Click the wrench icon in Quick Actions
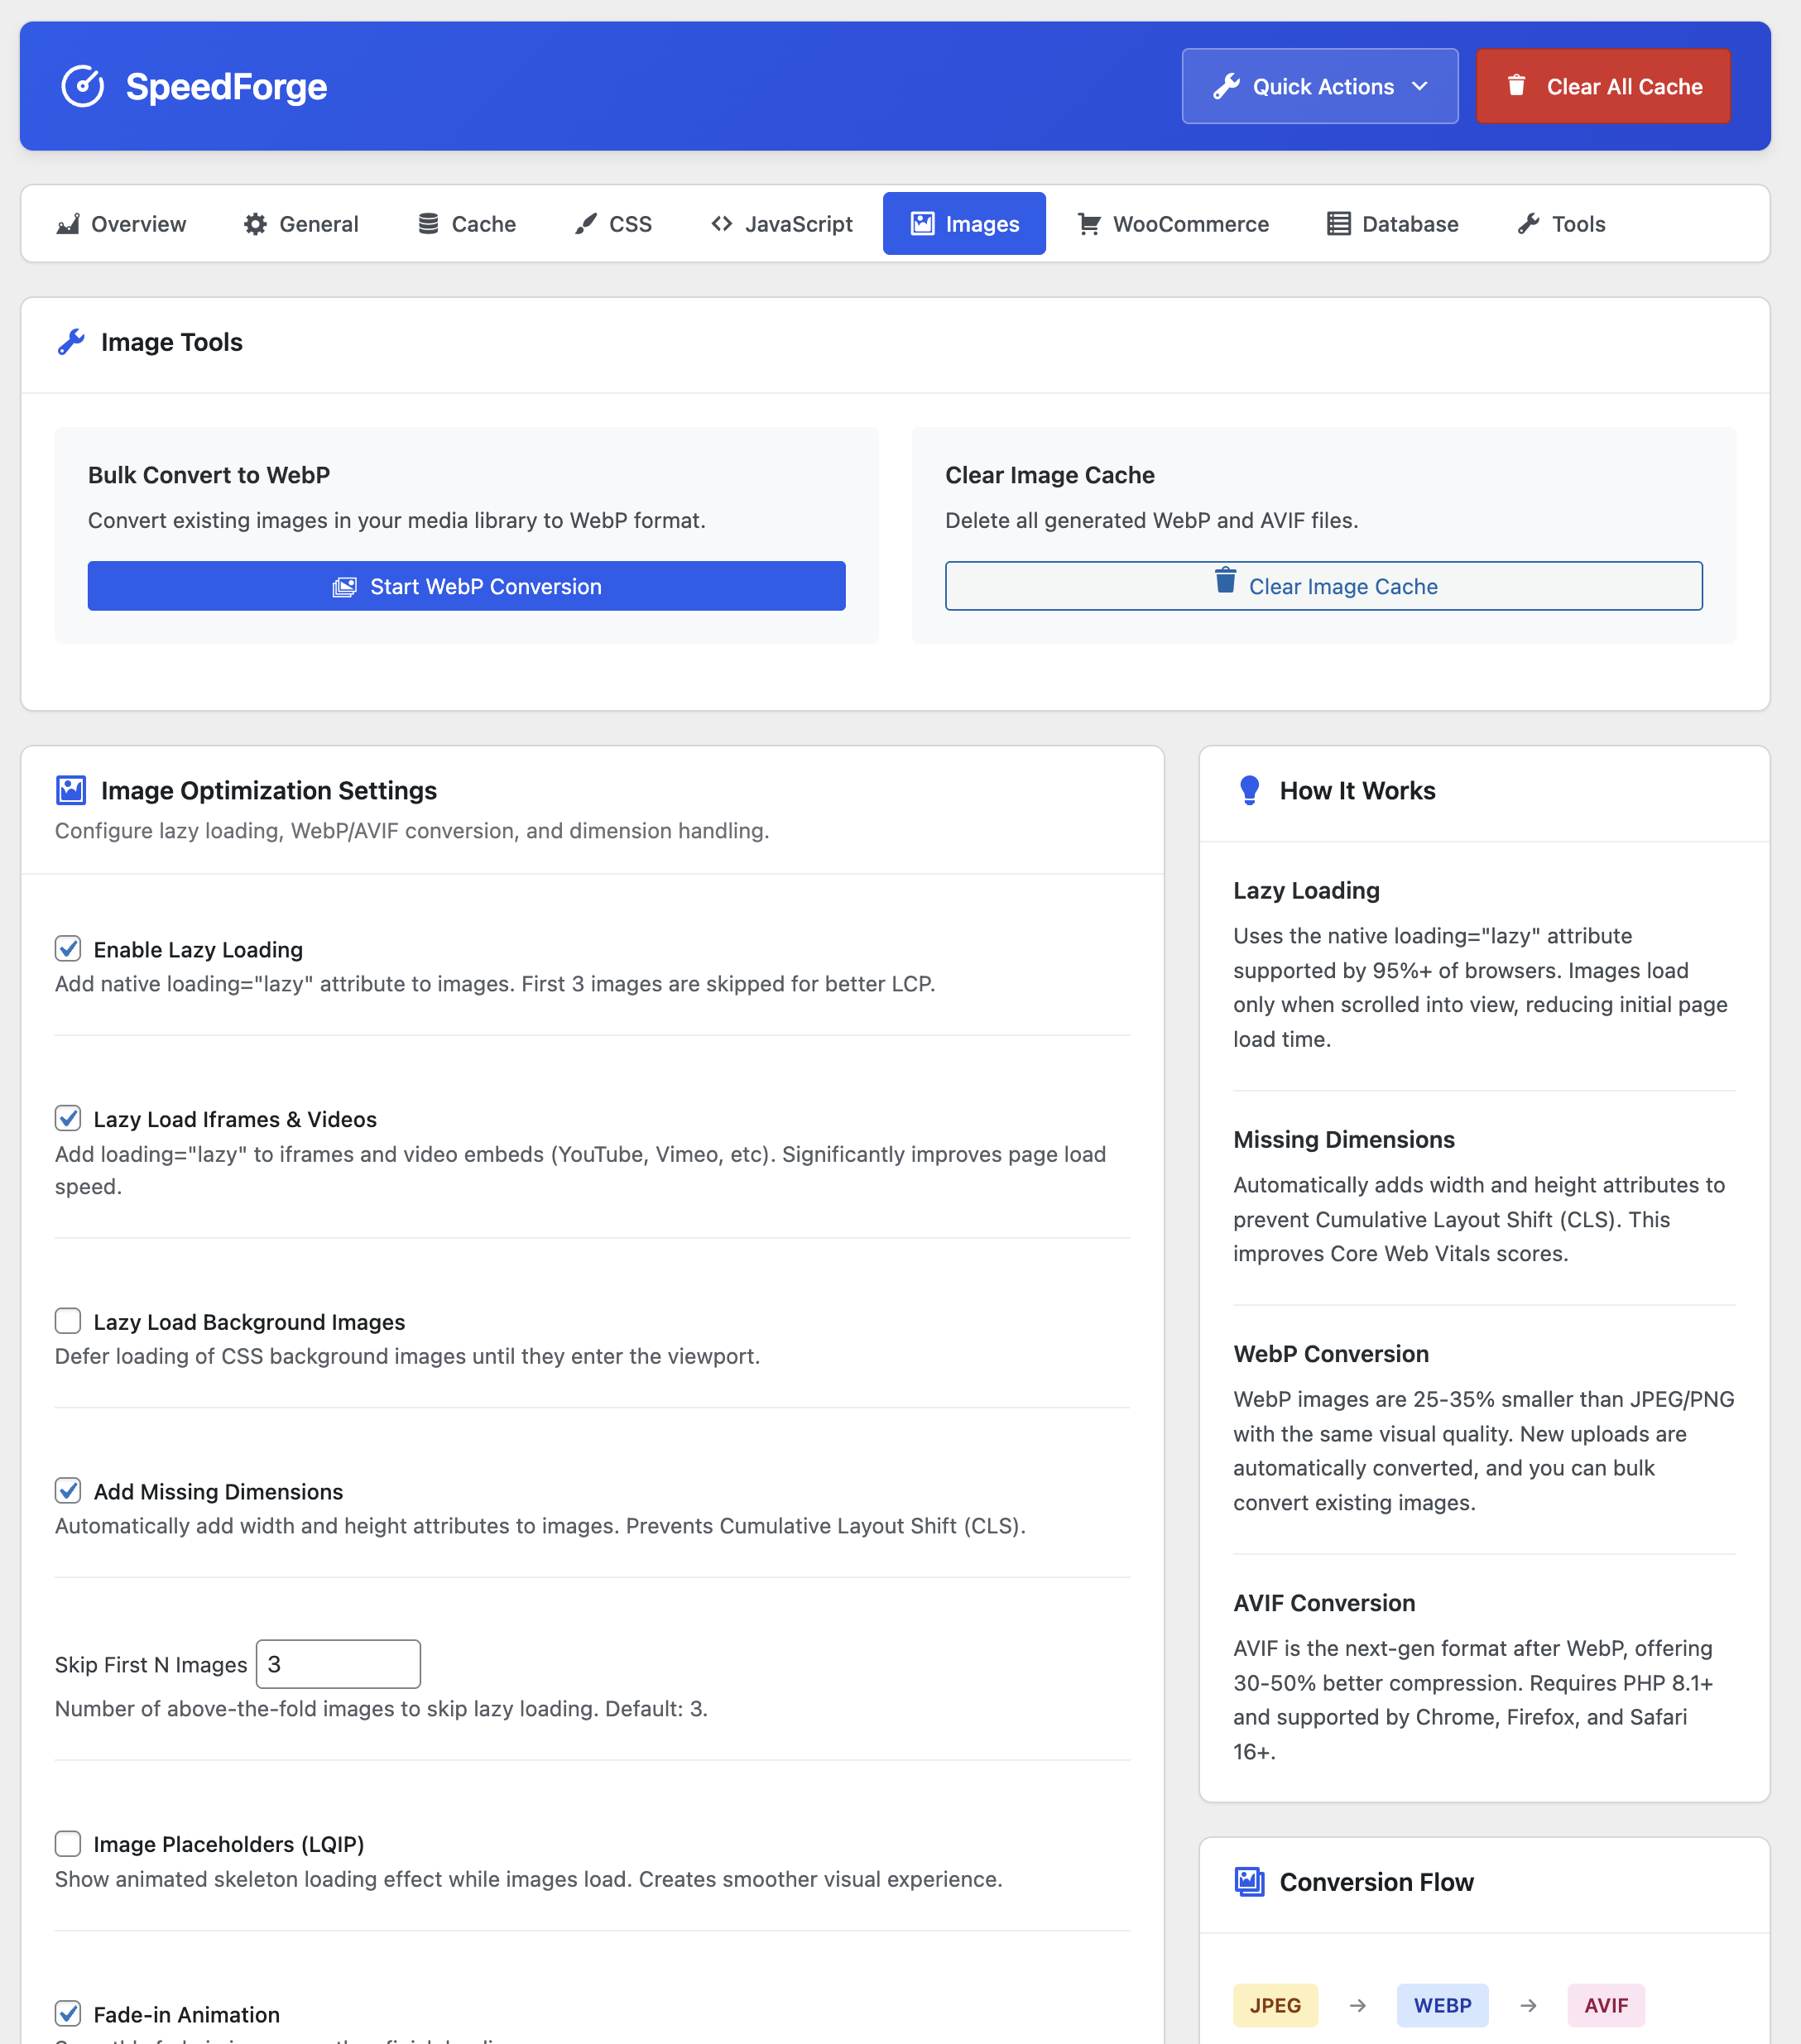This screenshot has width=1801, height=2044. (x=1226, y=86)
